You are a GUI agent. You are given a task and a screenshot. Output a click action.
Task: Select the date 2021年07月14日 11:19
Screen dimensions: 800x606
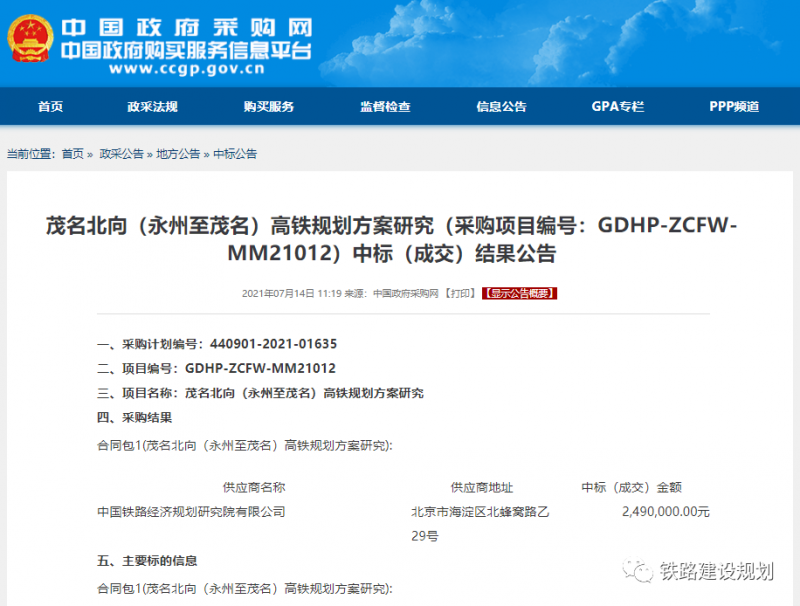[x=291, y=293]
